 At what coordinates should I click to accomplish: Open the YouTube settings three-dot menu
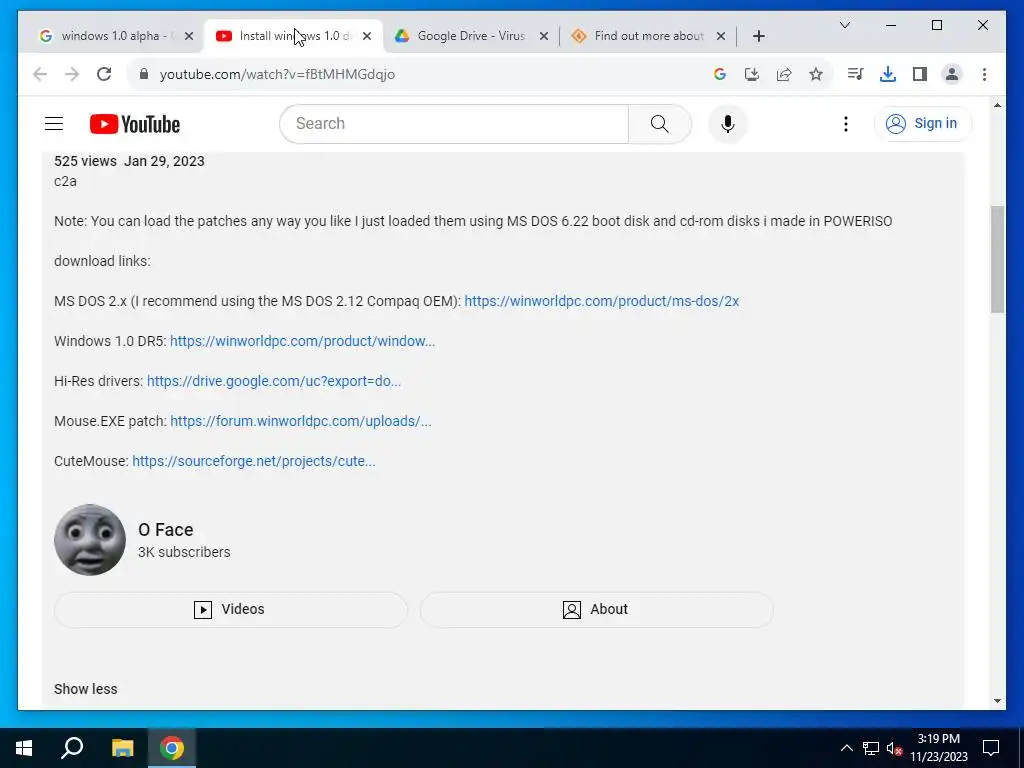pos(846,123)
